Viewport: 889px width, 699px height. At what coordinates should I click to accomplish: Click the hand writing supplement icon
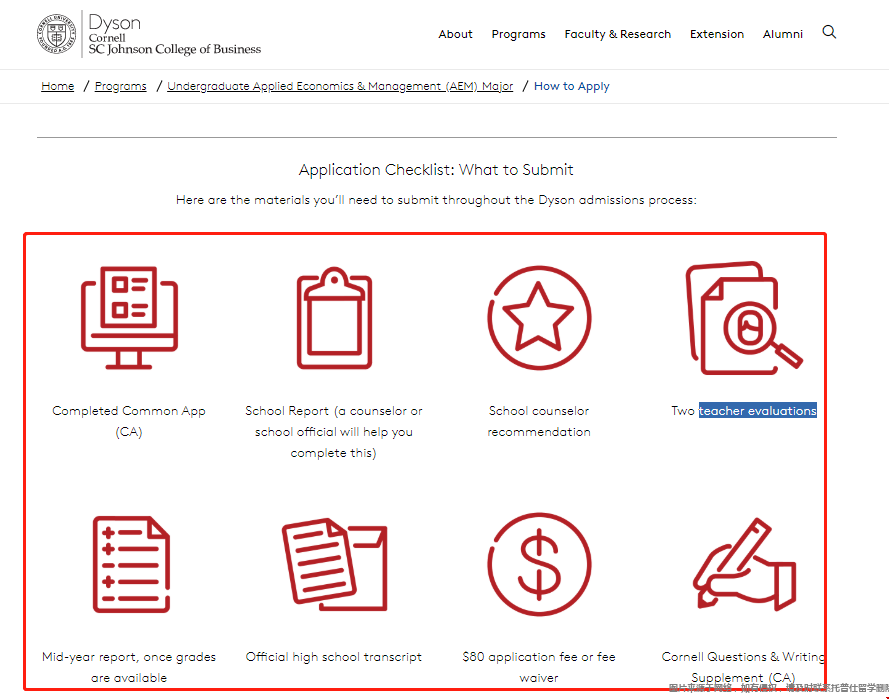tap(743, 564)
